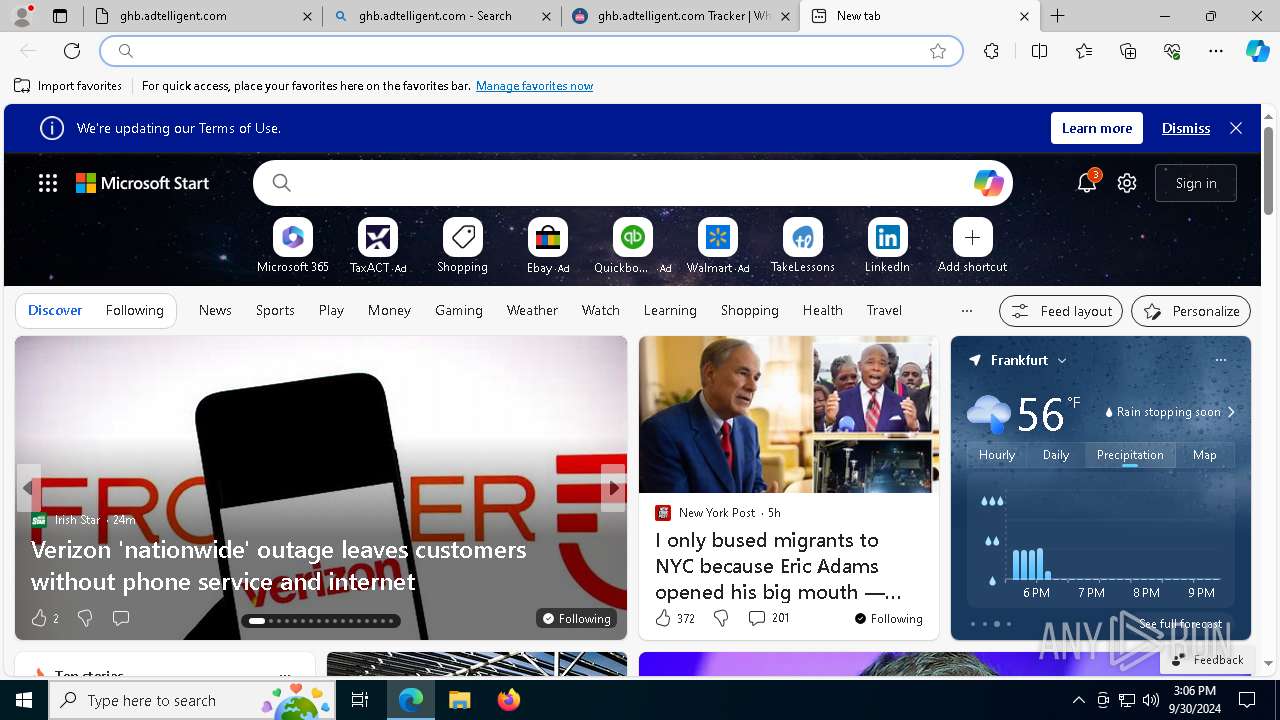Click the Sign in button
This screenshot has height=720, width=1280.
(1196, 183)
